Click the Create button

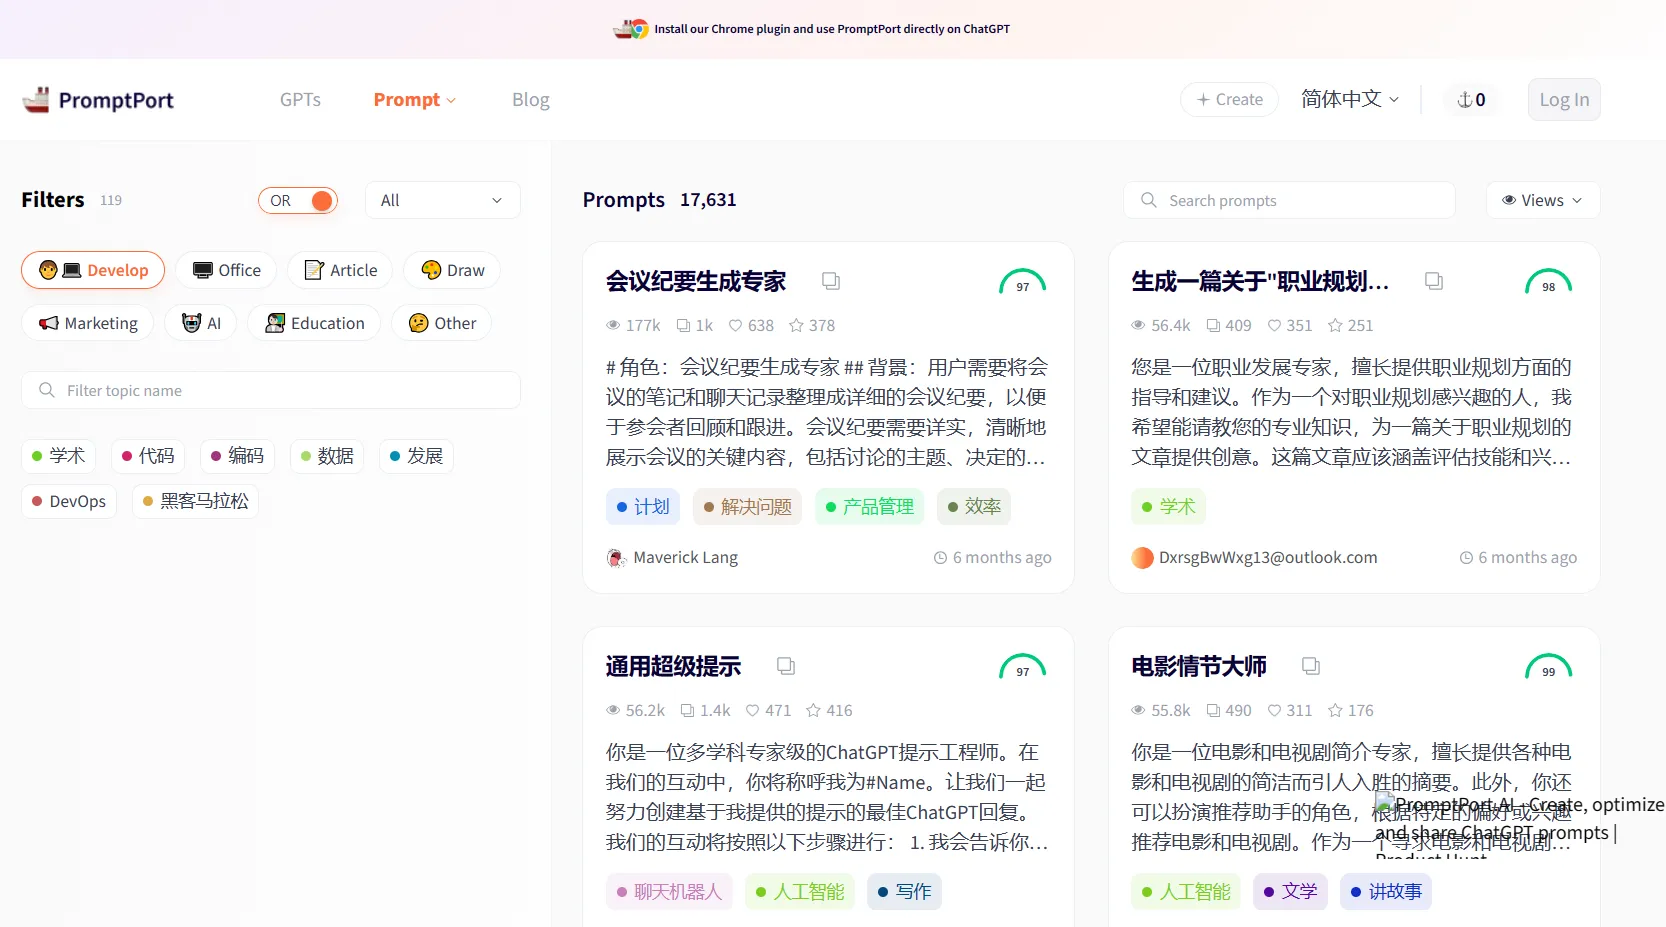point(1230,99)
